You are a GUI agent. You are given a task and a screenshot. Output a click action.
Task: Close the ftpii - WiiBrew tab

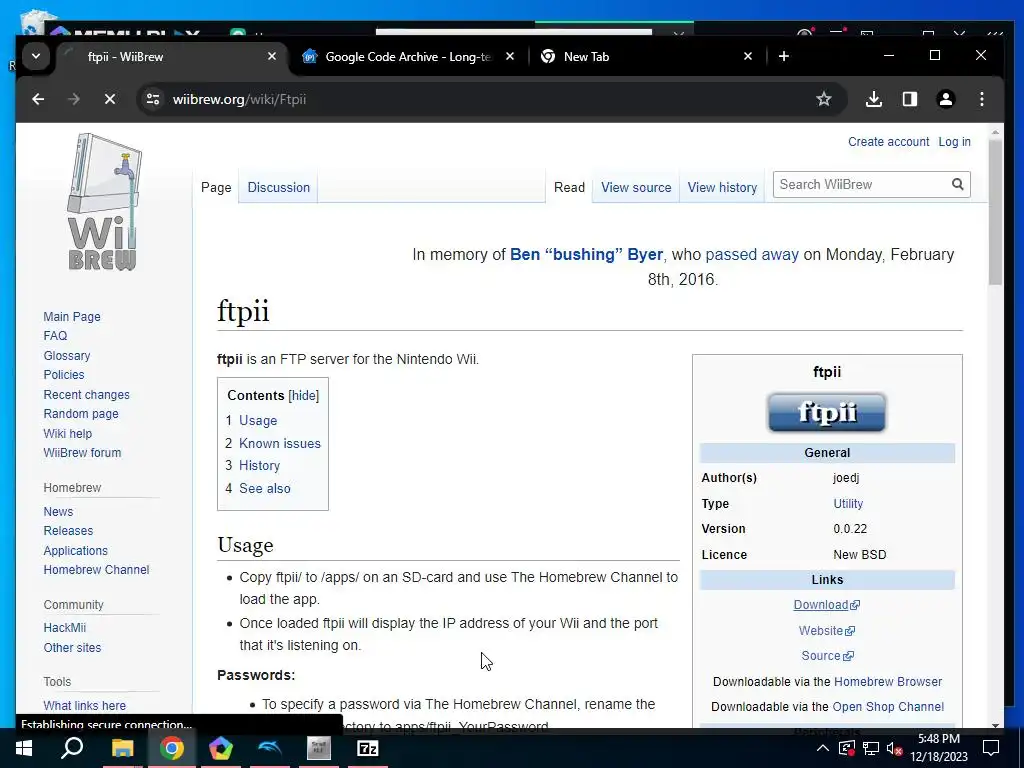272,57
